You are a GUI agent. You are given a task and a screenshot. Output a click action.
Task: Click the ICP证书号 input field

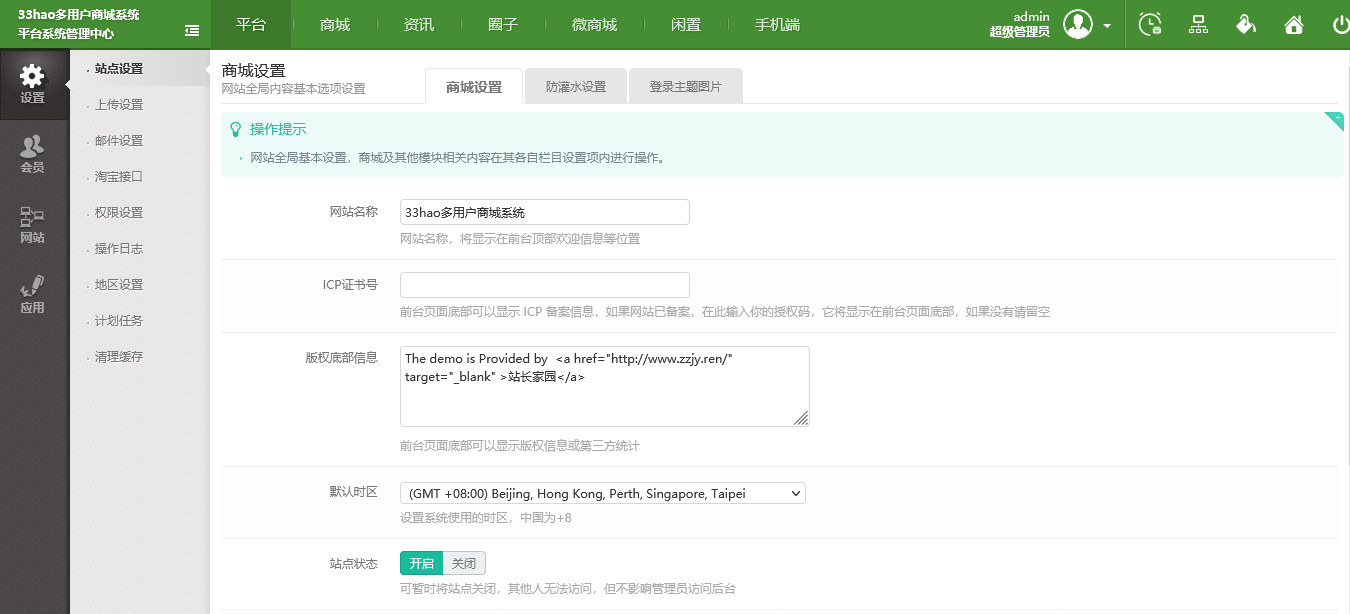(545, 285)
